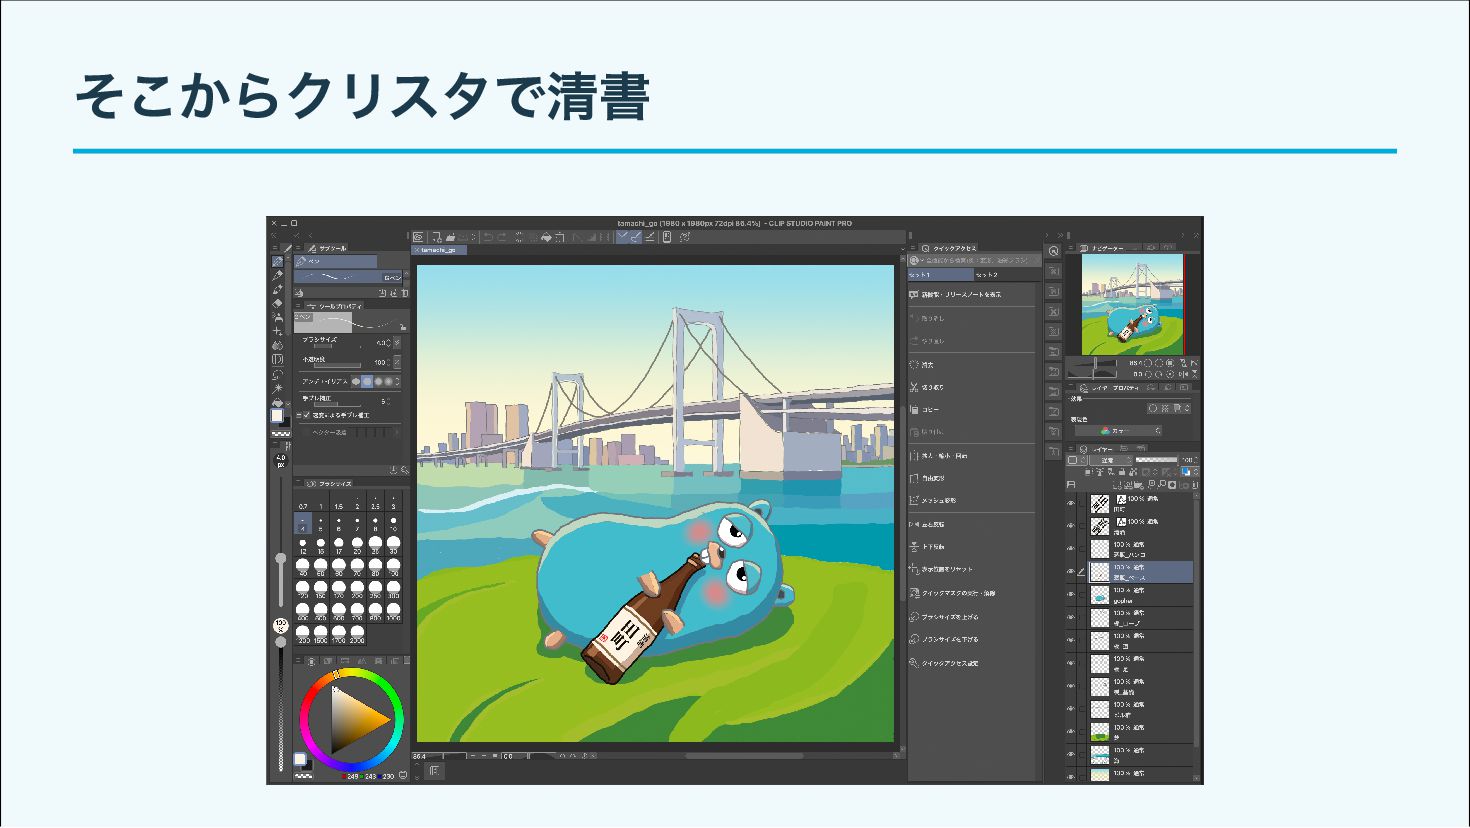Screen dimensions: 1470x828
Task: Switch to the セット2 tab in Quick Access
Action: pos(1007,274)
